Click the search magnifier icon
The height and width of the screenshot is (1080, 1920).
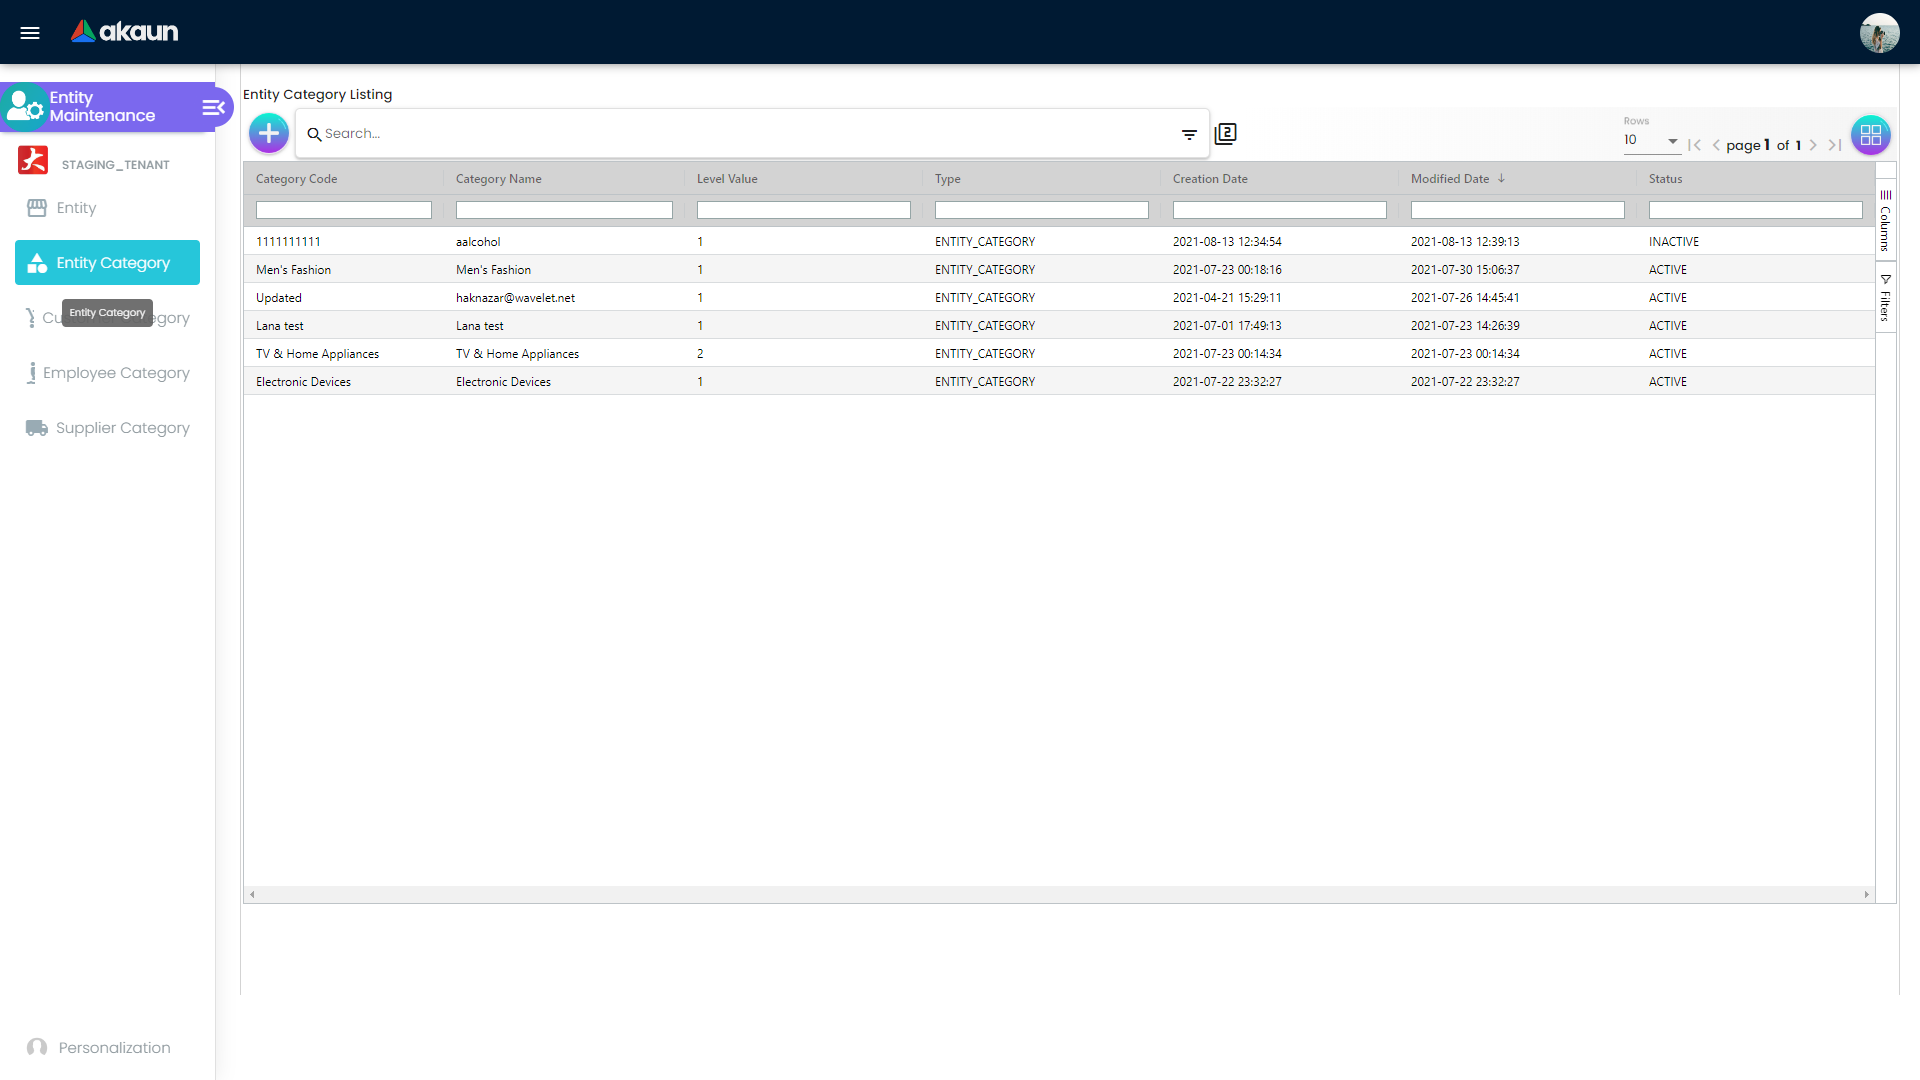pyautogui.click(x=315, y=133)
